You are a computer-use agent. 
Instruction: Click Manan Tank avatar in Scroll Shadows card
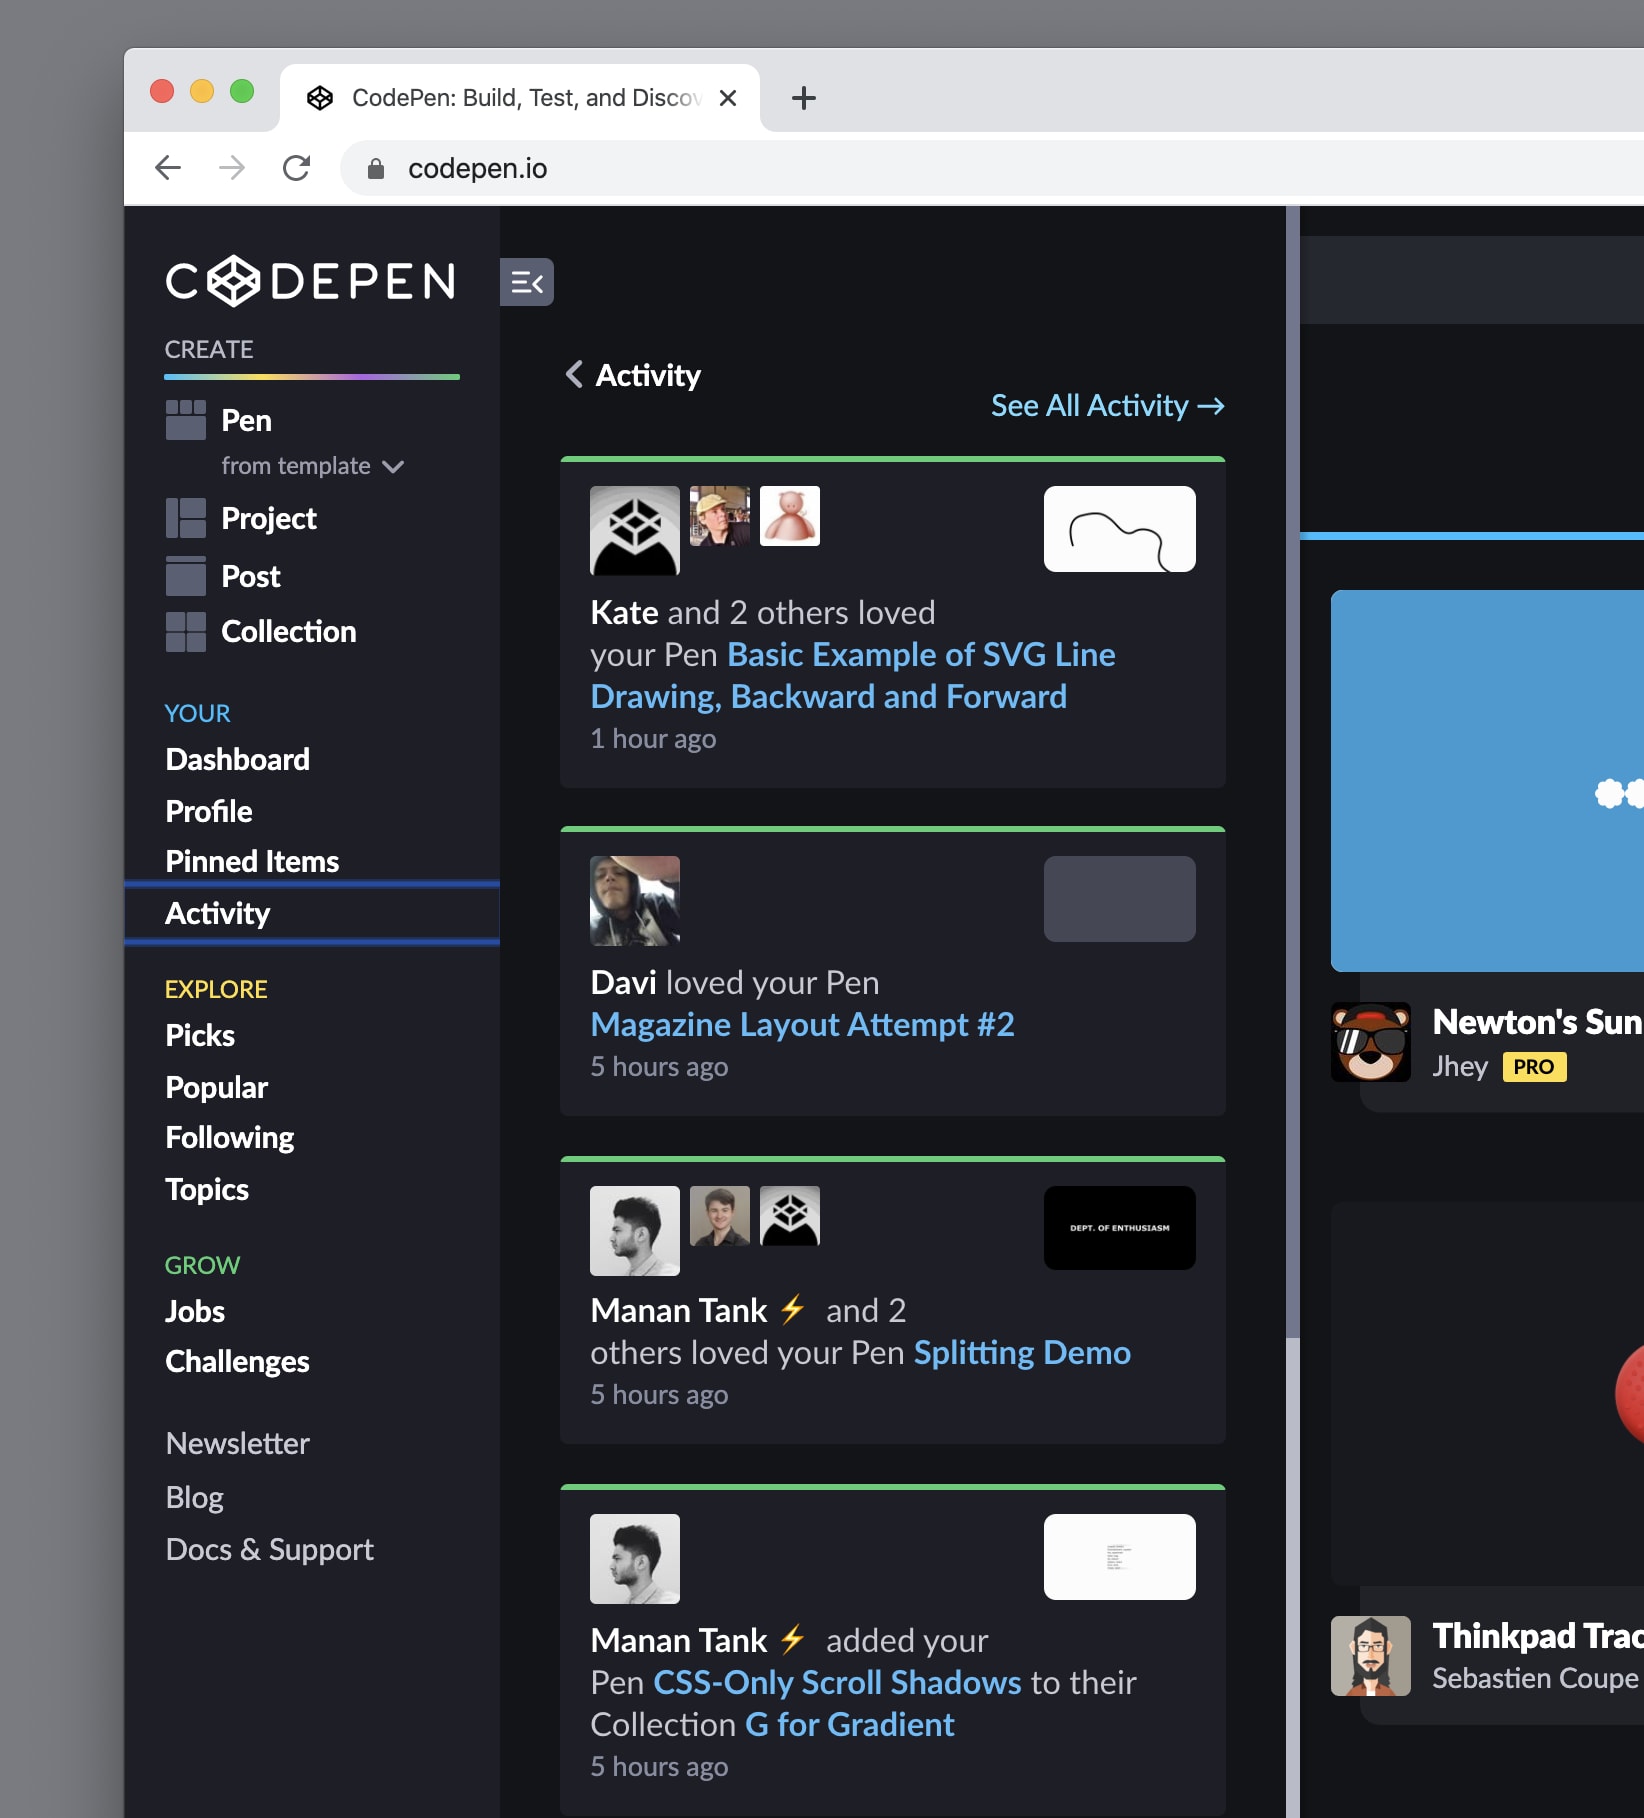(x=635, y=1559)
